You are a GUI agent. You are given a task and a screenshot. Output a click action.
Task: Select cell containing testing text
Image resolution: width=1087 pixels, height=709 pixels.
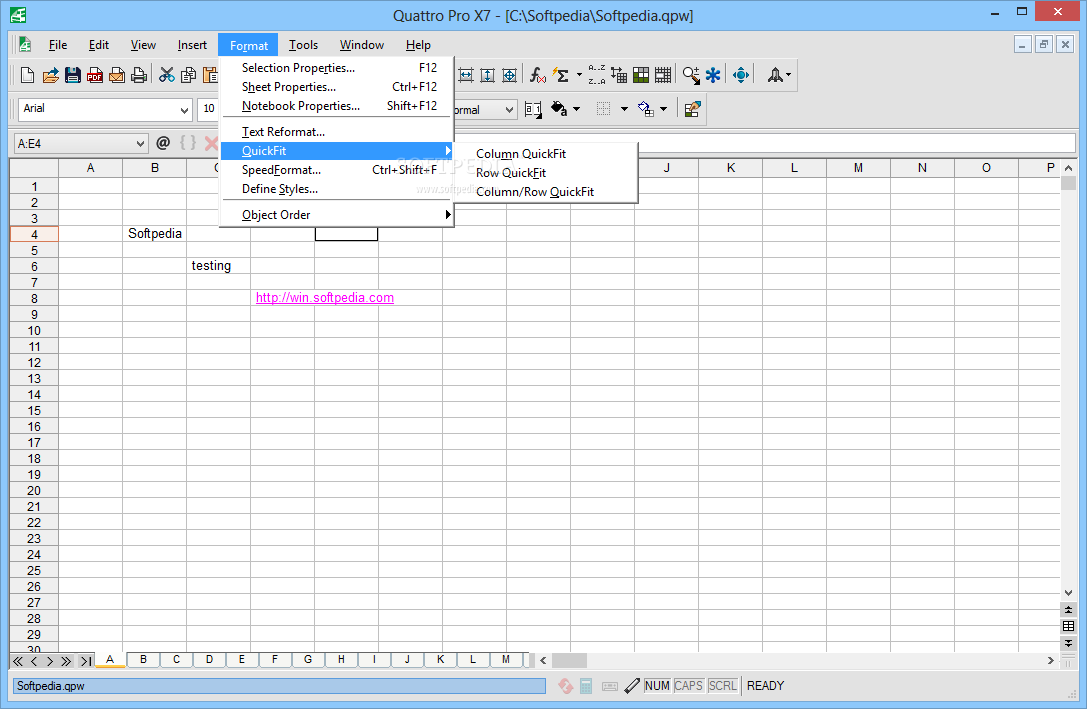coord(218,265)
